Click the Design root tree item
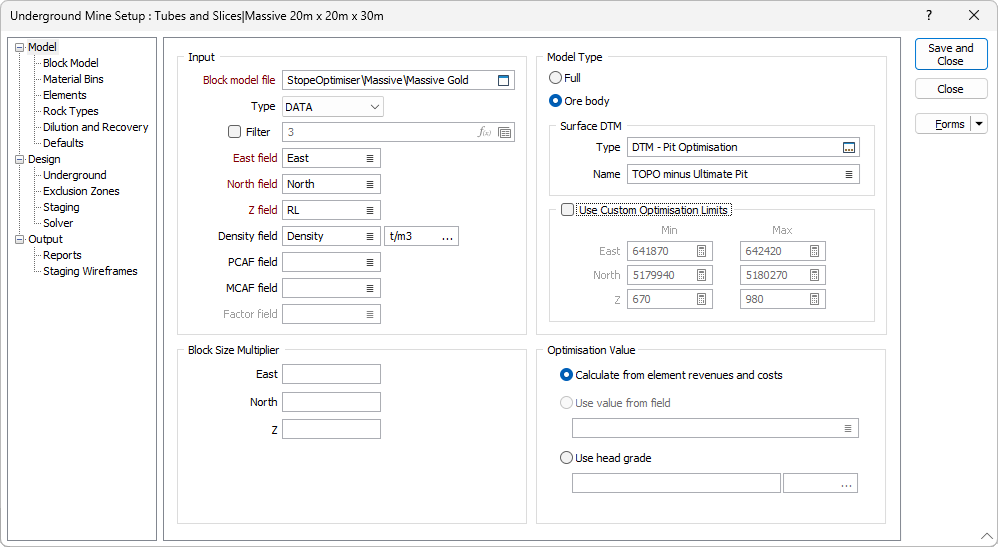 pos(44,159)
